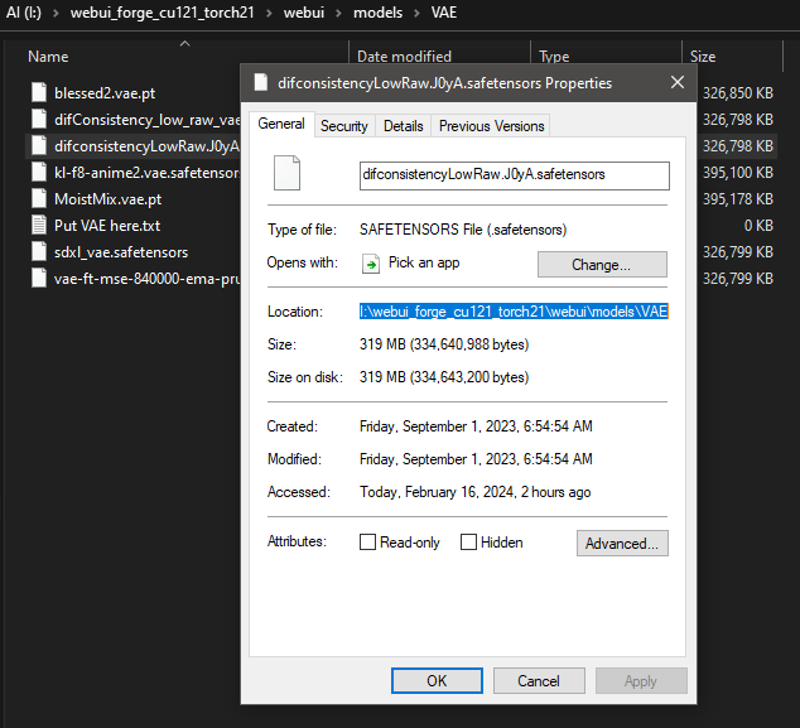Click the Modified date value
Screen dimensions: 800x728
coord(476,459)
